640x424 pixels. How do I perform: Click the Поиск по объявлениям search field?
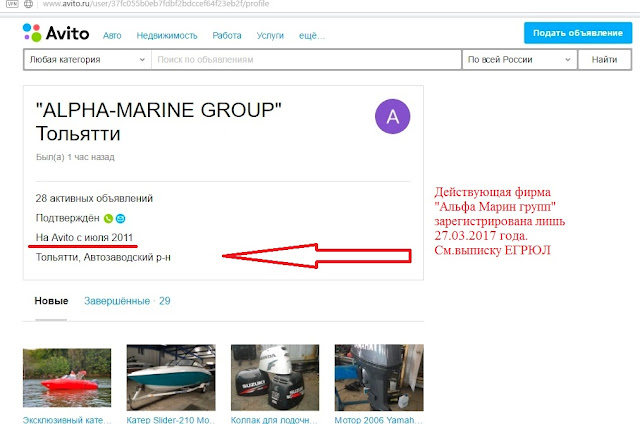306,60
